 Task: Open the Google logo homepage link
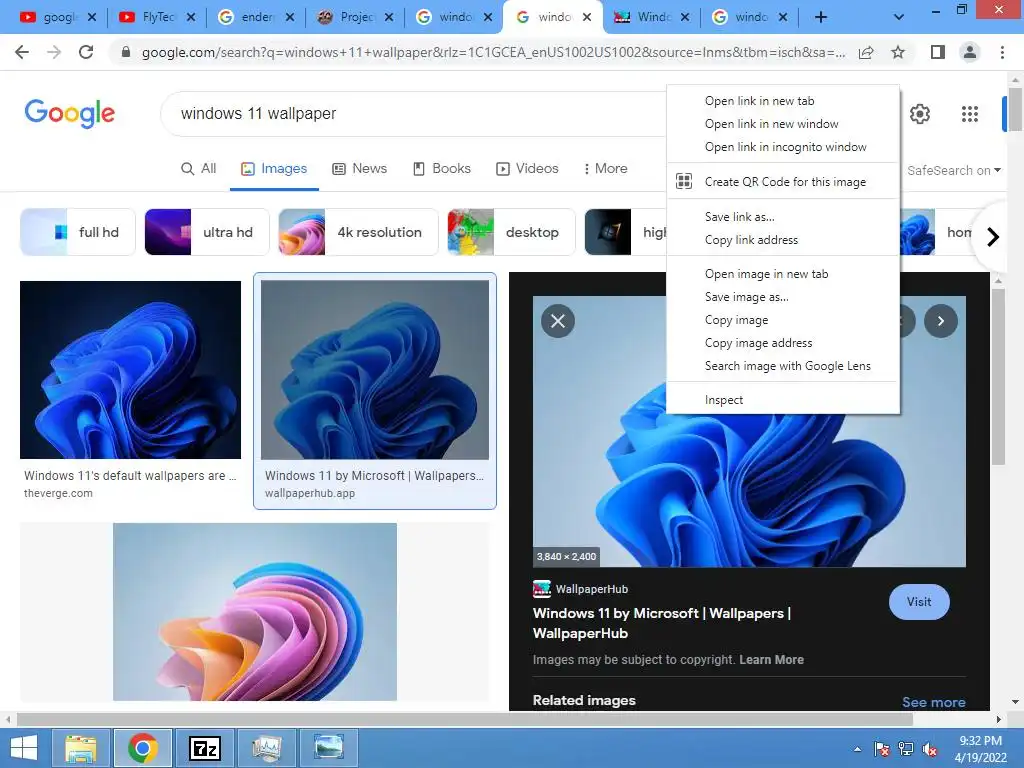pos(70,114)
